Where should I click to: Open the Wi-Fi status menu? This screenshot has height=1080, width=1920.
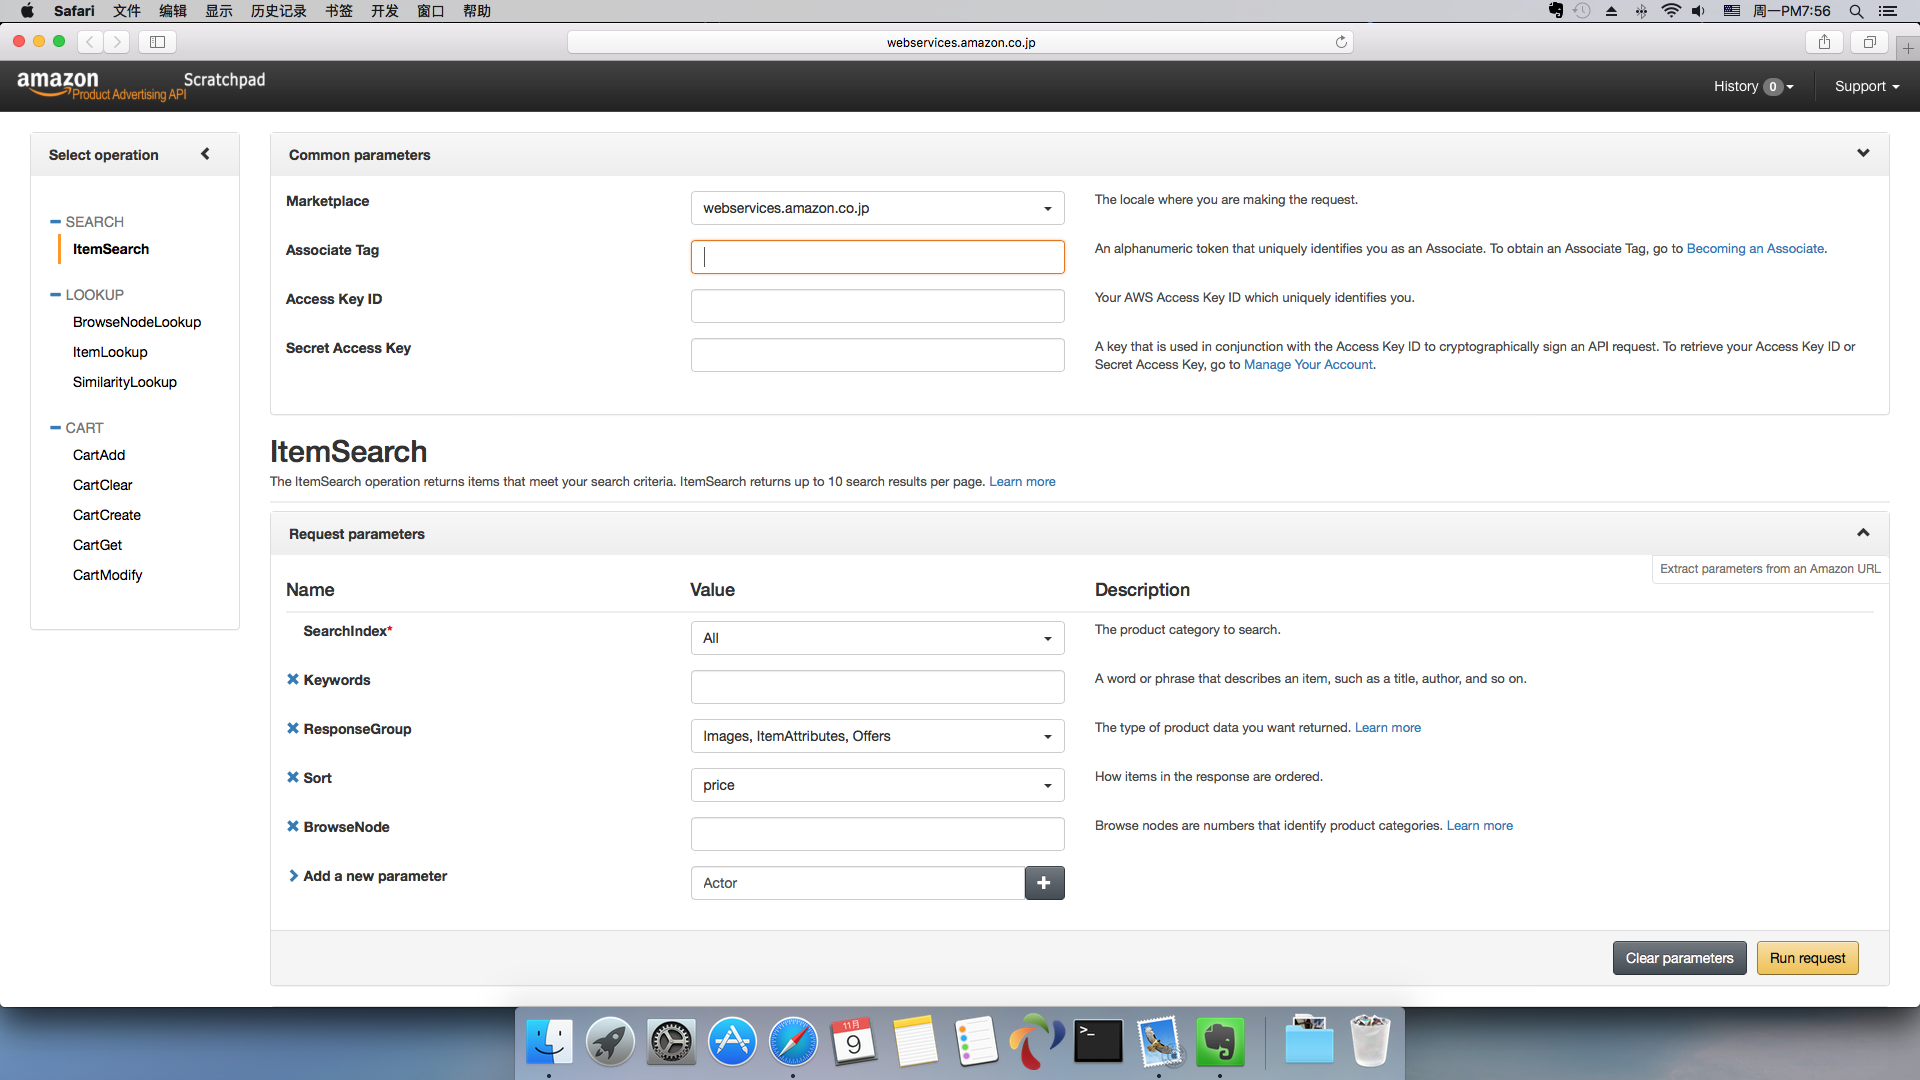pyautogui.click(x=1671, y=11)
